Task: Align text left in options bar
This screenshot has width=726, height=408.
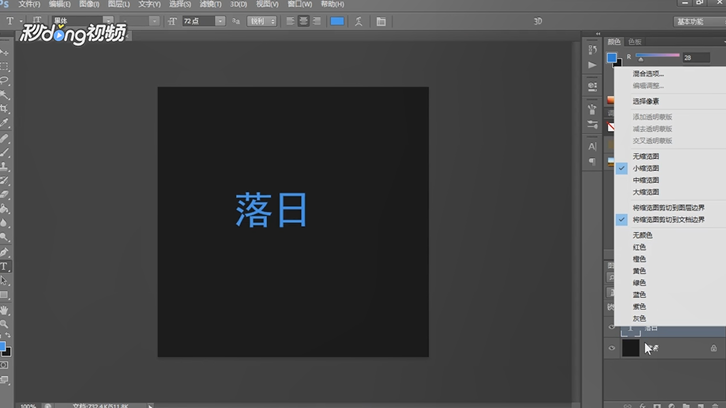Action: 290,21
